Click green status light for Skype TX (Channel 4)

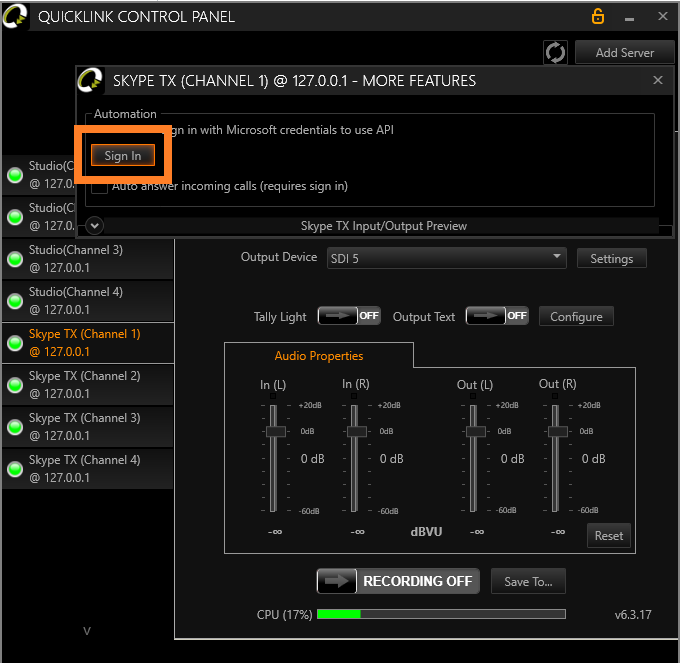(15, 469)
